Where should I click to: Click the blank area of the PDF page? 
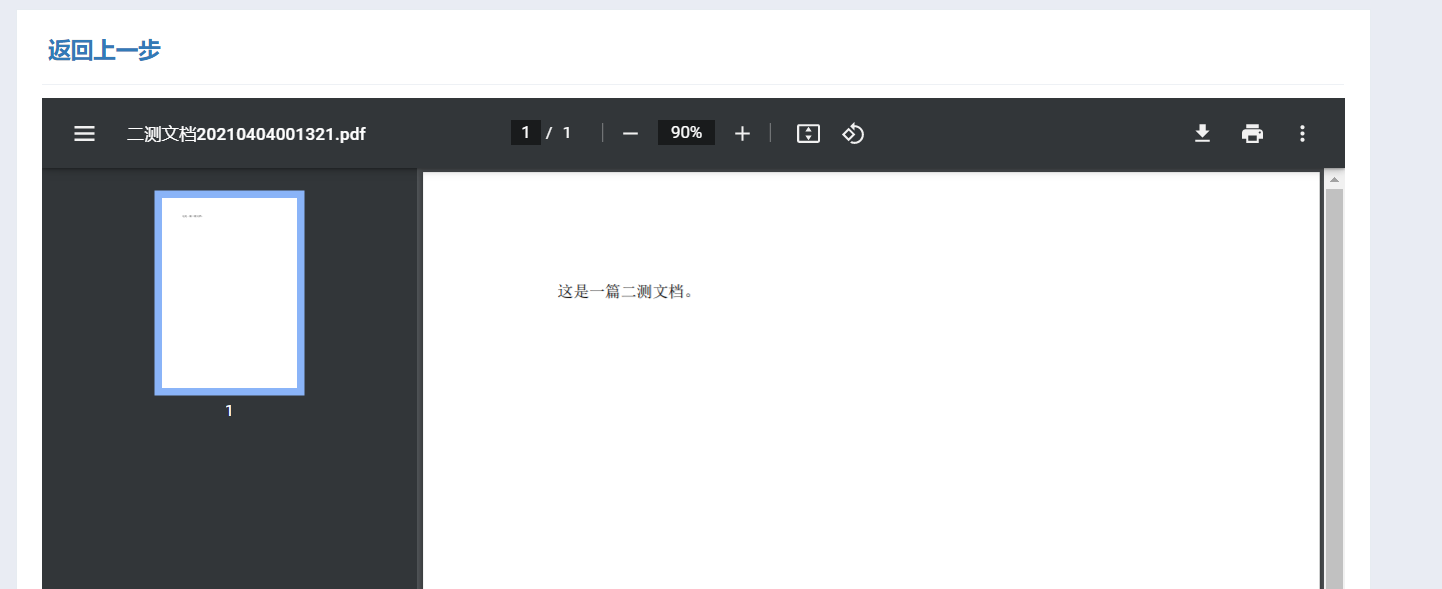click(x=870, y=450)
